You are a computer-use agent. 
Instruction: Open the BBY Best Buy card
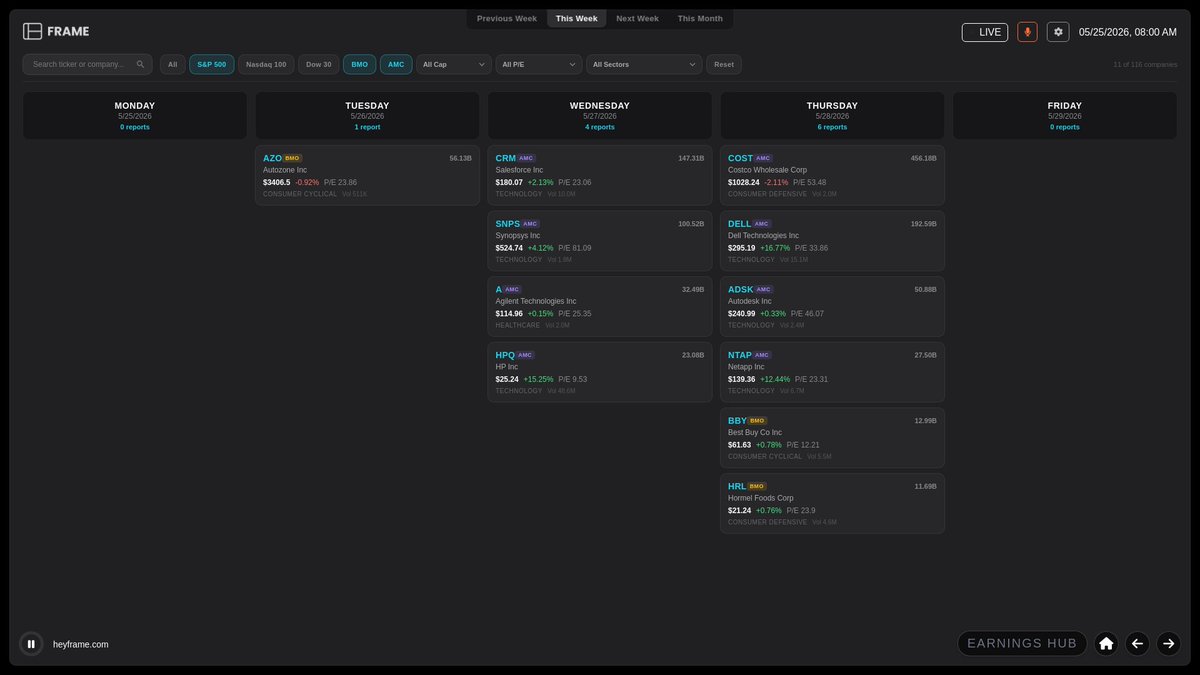[832, 438]
